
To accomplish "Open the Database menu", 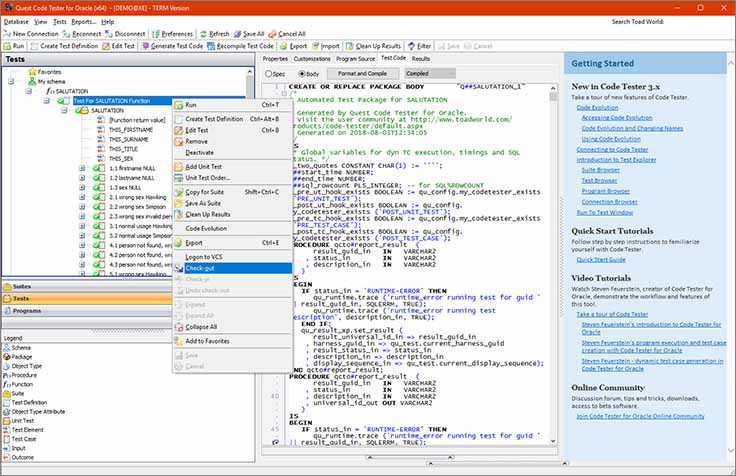I will [16, 22].
